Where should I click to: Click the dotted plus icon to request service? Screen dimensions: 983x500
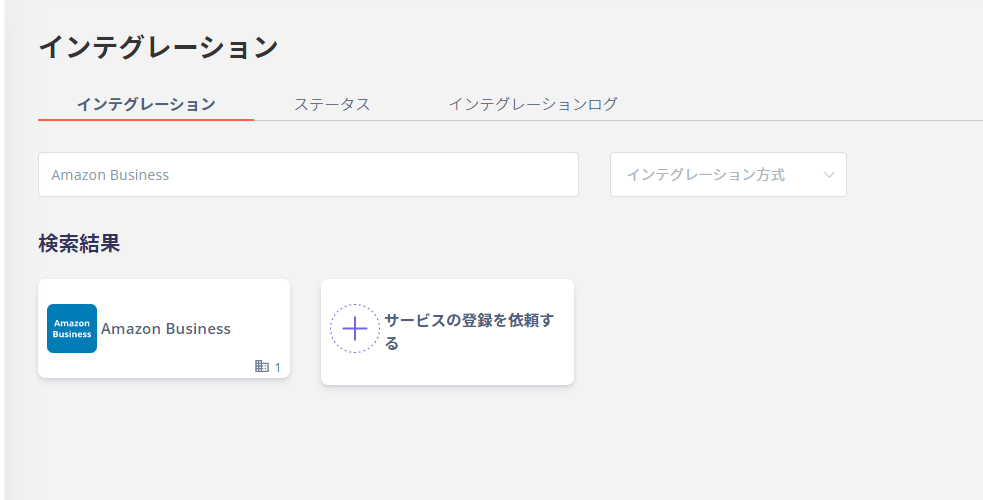(355, 328)
